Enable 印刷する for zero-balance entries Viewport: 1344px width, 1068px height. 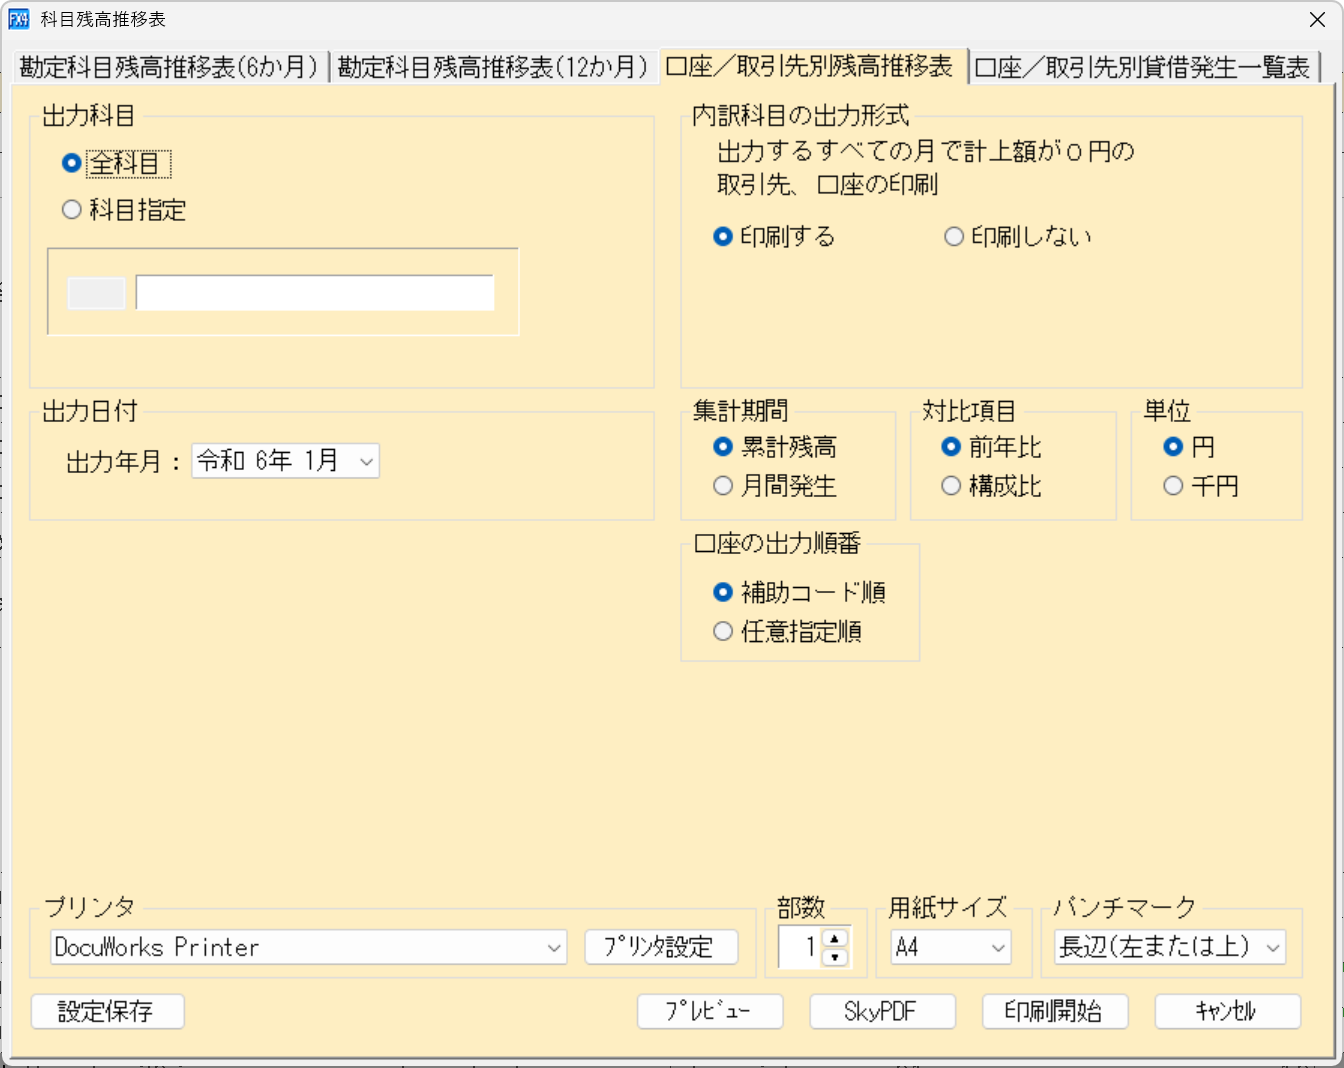tap(722, 236)
